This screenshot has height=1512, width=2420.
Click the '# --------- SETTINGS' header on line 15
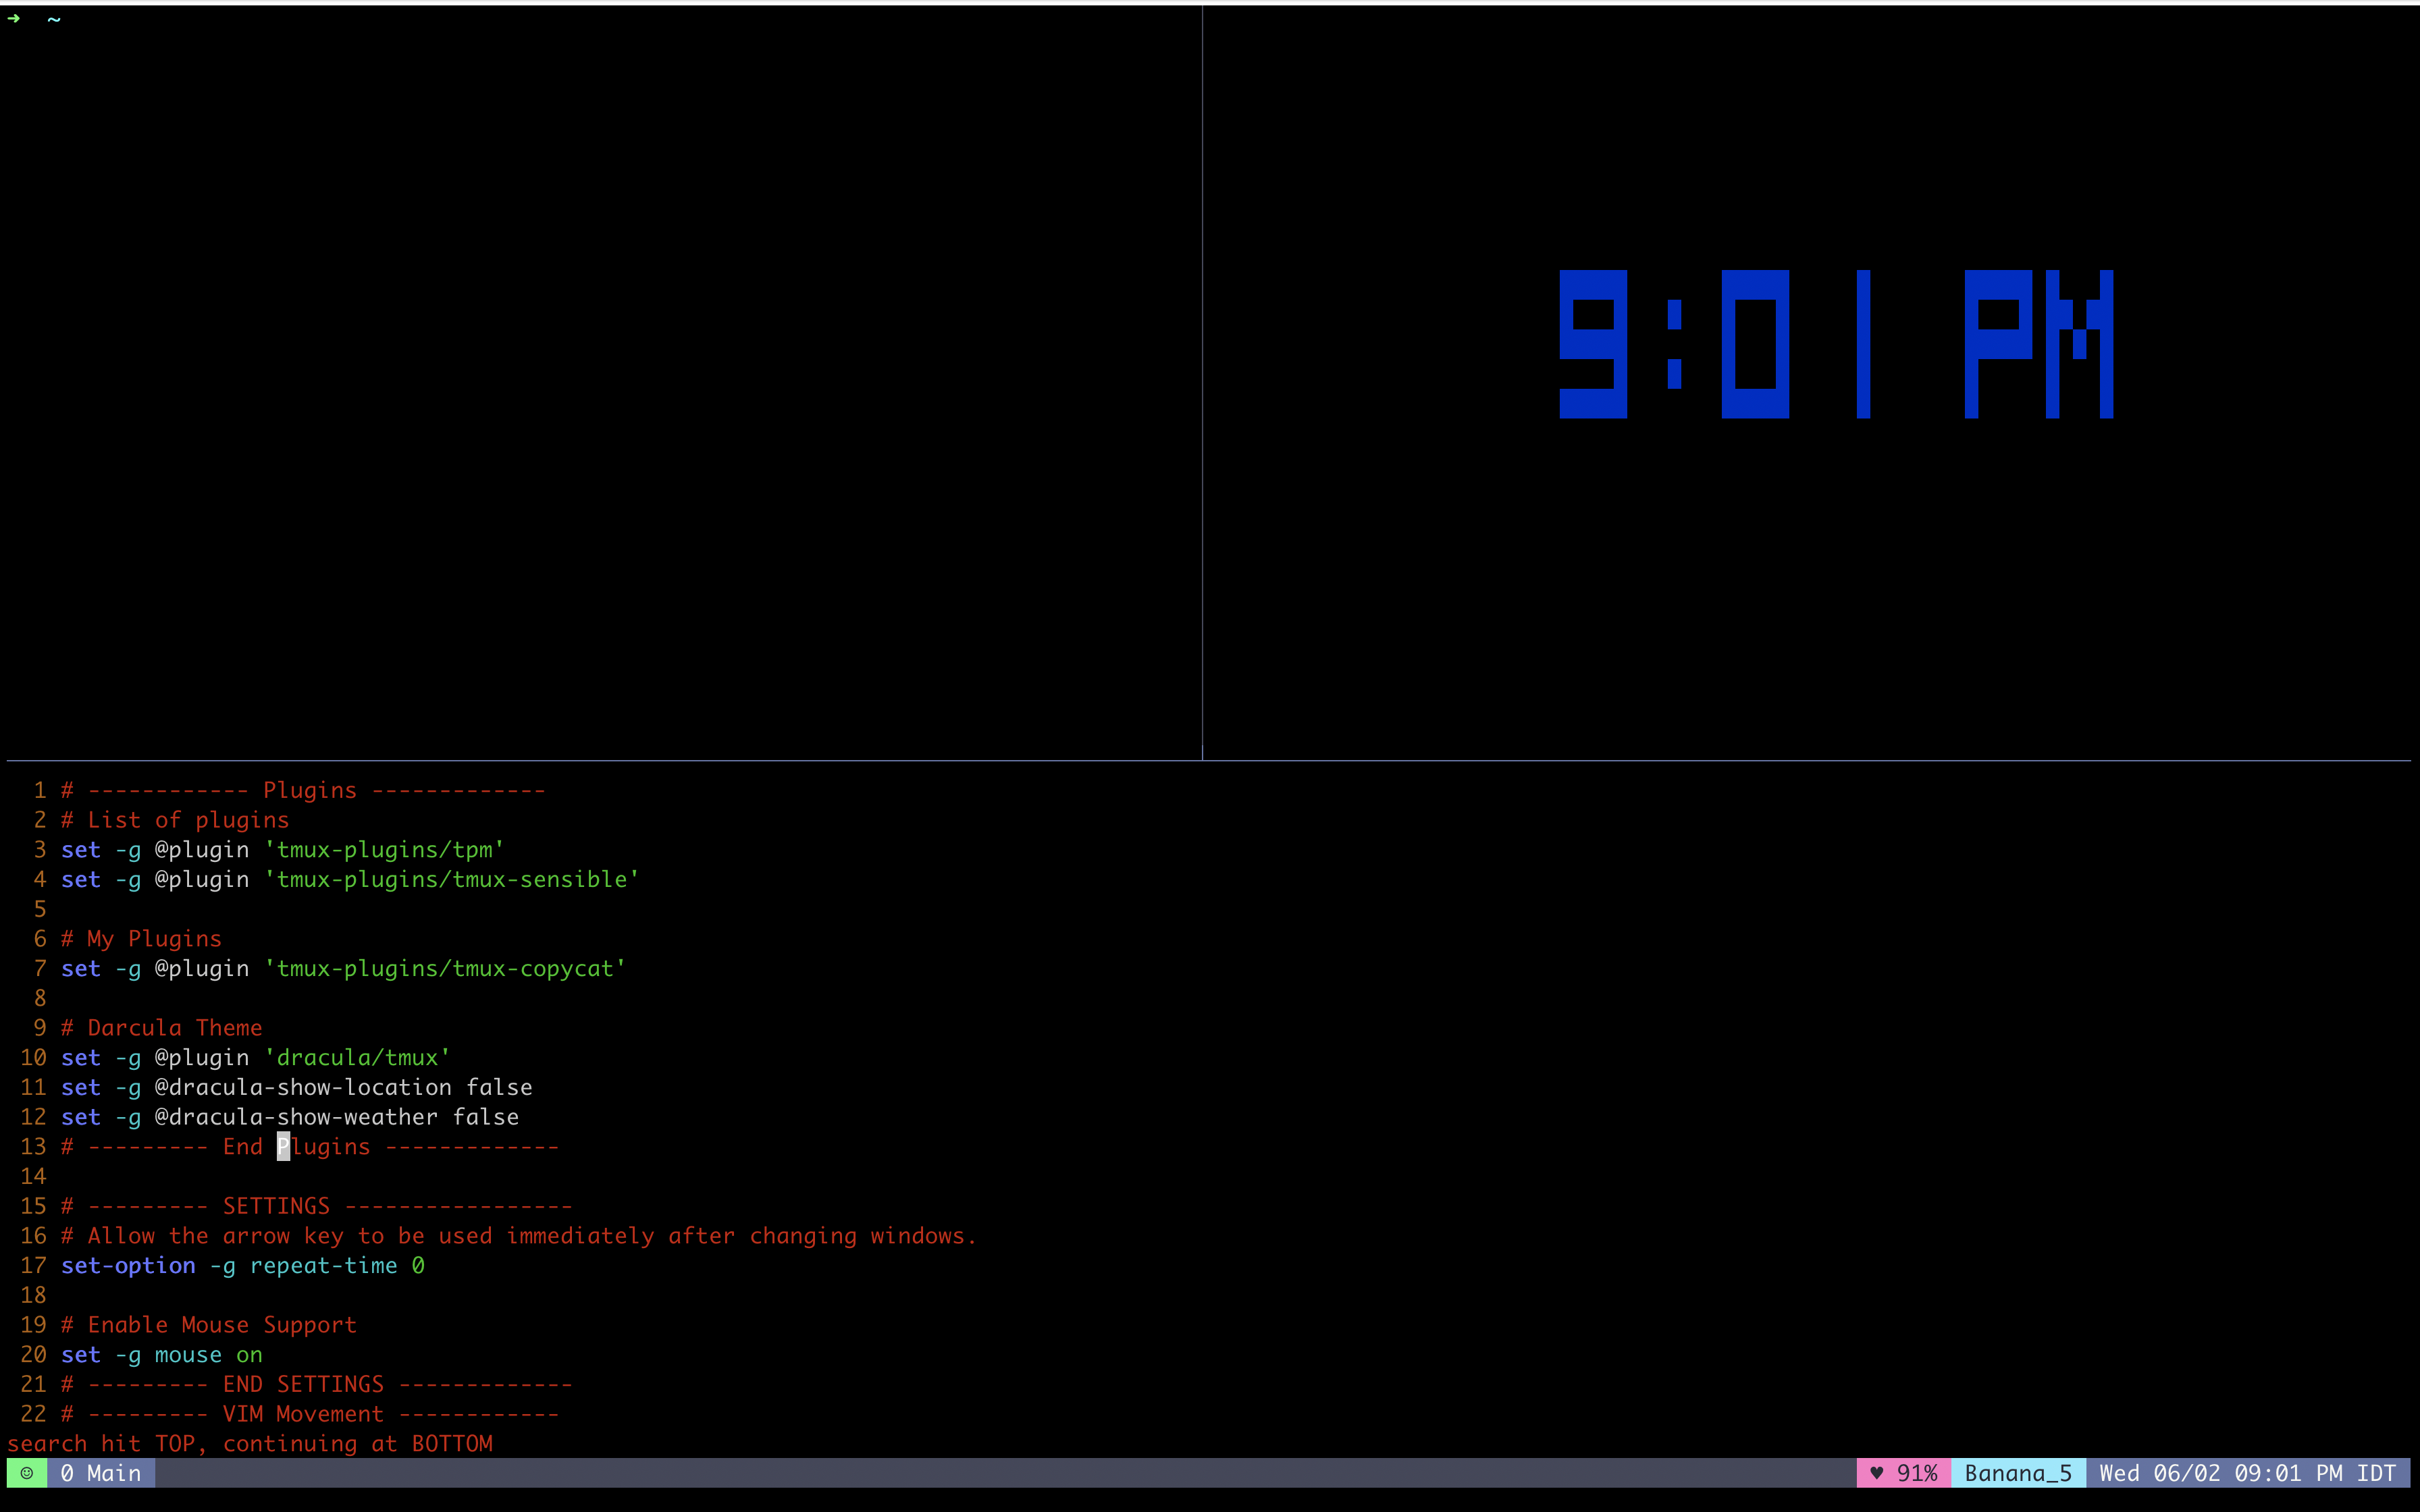tap(317, 1206)
